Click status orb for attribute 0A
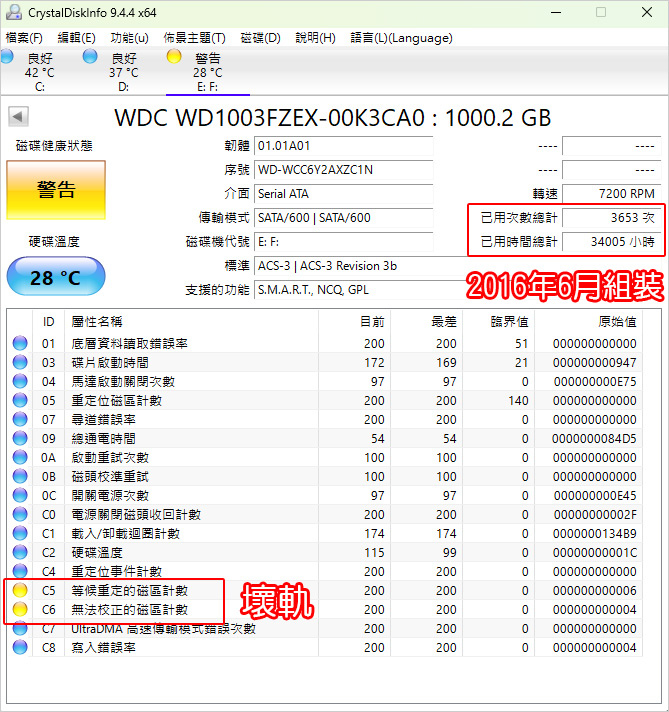The height and width of the screenshot is (712, 669). tap(20, 457)
